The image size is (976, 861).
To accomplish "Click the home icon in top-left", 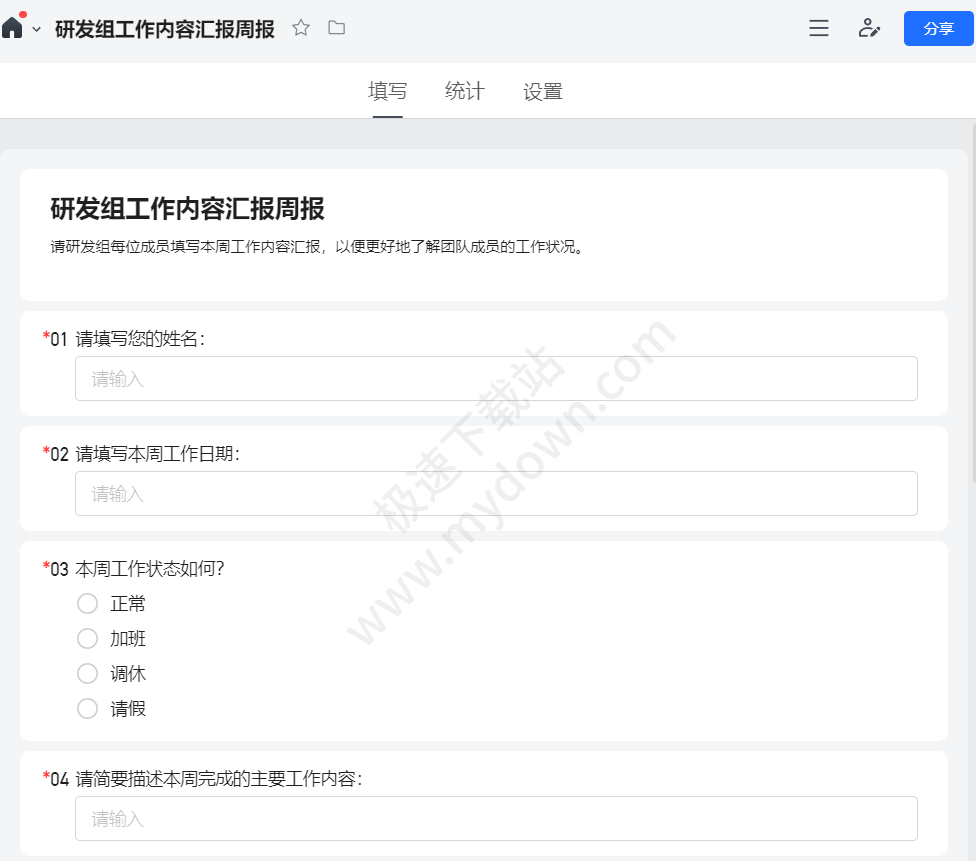I will tap(12, 28).
